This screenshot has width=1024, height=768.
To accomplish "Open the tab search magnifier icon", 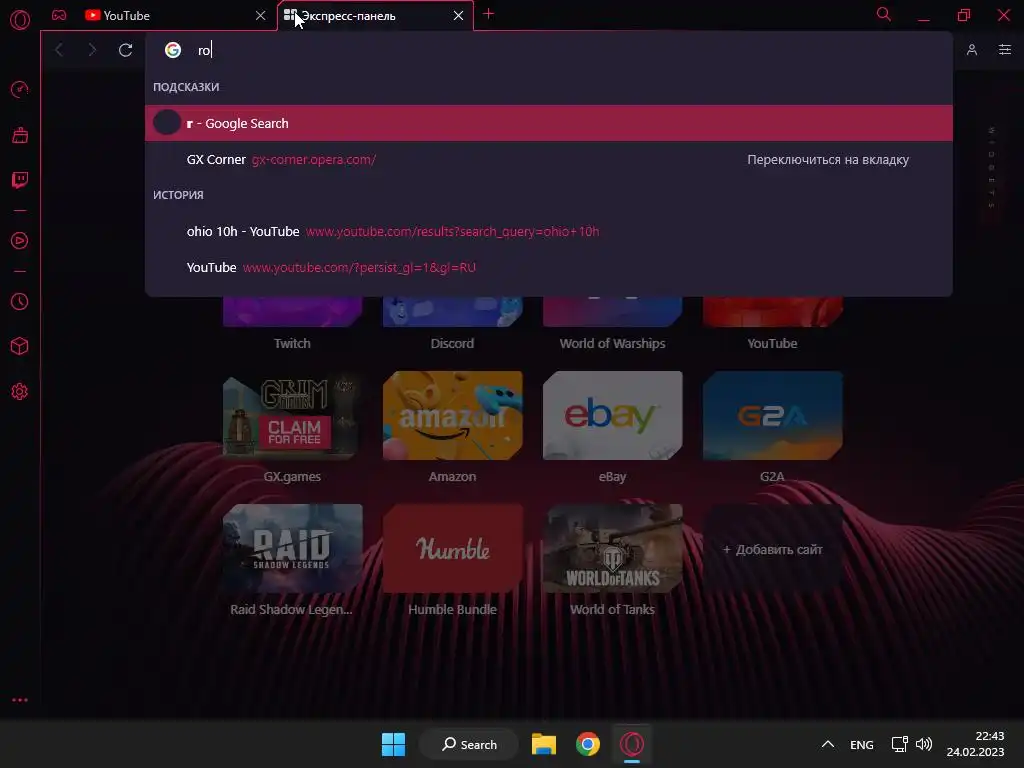I will tap(884, 14).
